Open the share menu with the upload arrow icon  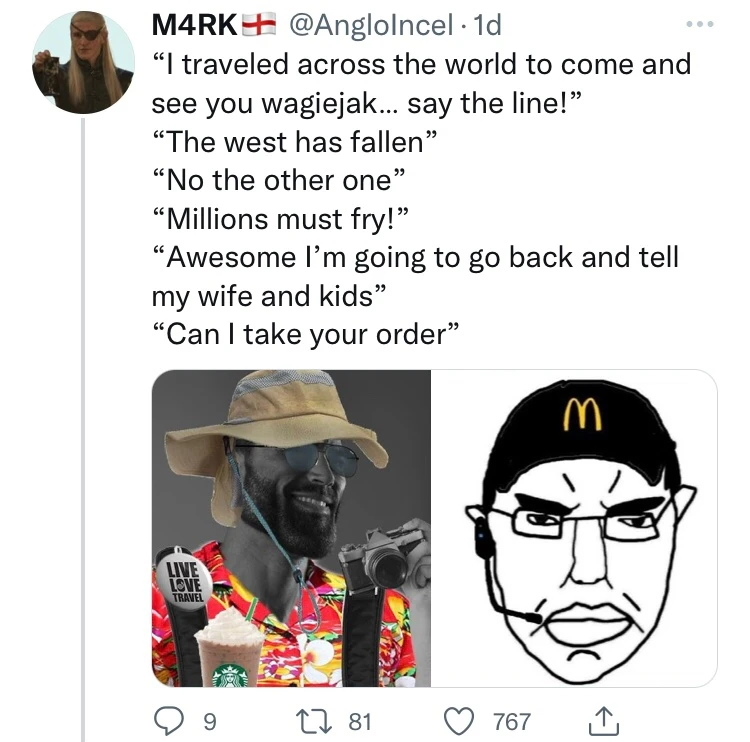604,720
